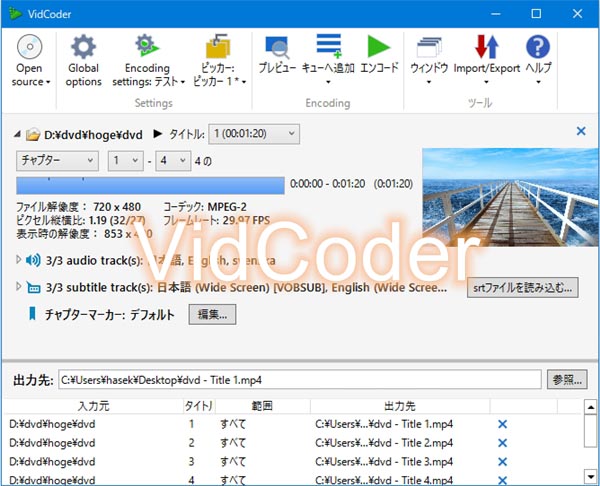This screenshot has height=486, width=600.
Task: Open the チャプター range type dropdown
Action: pos(57,160)
